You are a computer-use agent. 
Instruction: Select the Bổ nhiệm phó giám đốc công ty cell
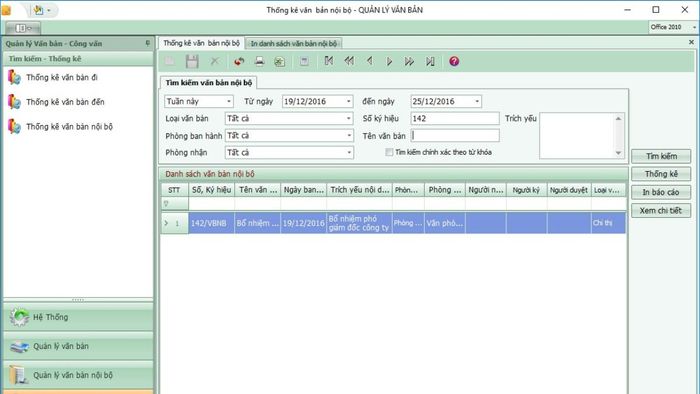click(359, 223)
